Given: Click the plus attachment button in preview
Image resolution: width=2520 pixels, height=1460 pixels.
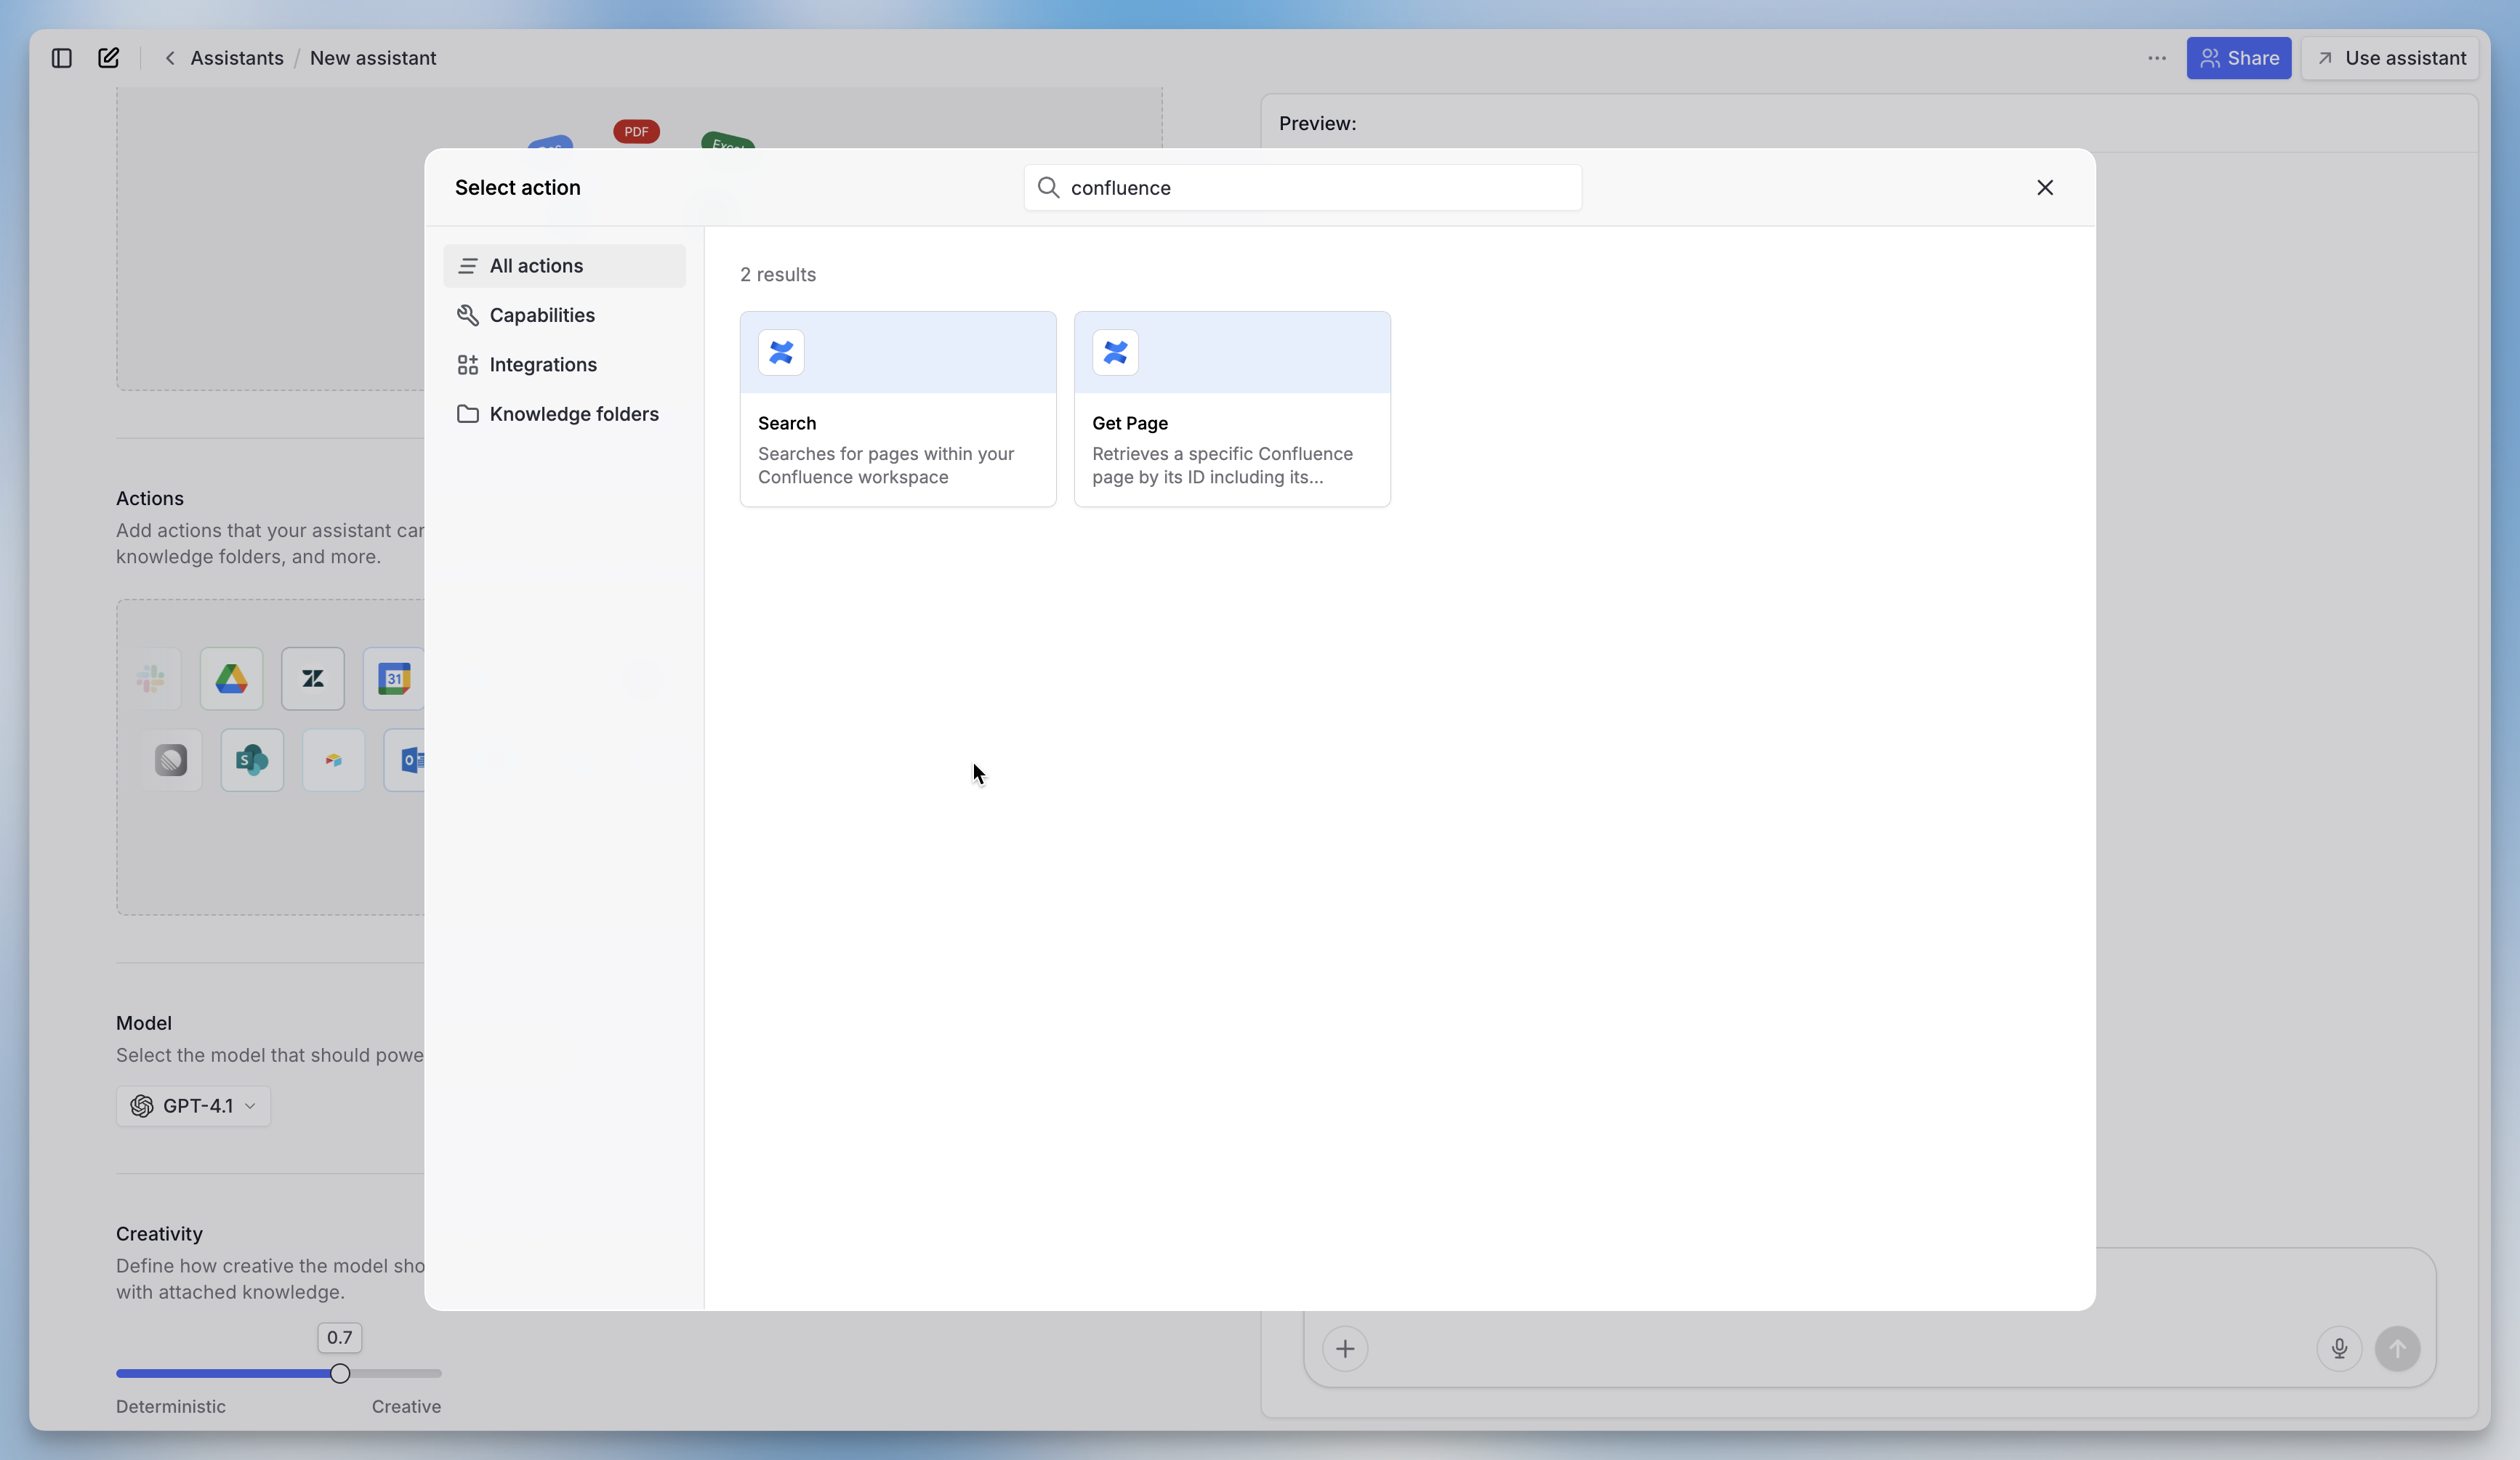Looking at the screenshot, I should [x=1345, y=1349].
